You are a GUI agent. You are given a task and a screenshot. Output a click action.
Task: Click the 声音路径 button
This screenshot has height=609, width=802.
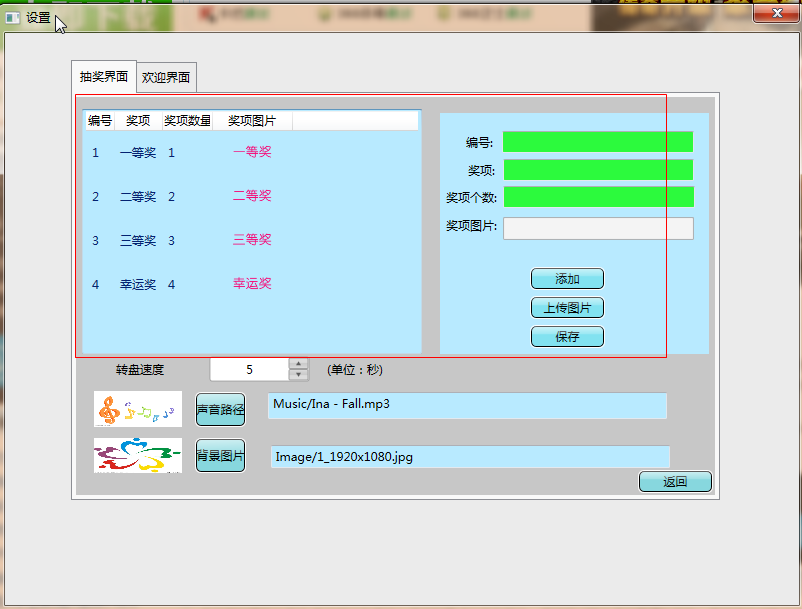(x=220, y=410)
